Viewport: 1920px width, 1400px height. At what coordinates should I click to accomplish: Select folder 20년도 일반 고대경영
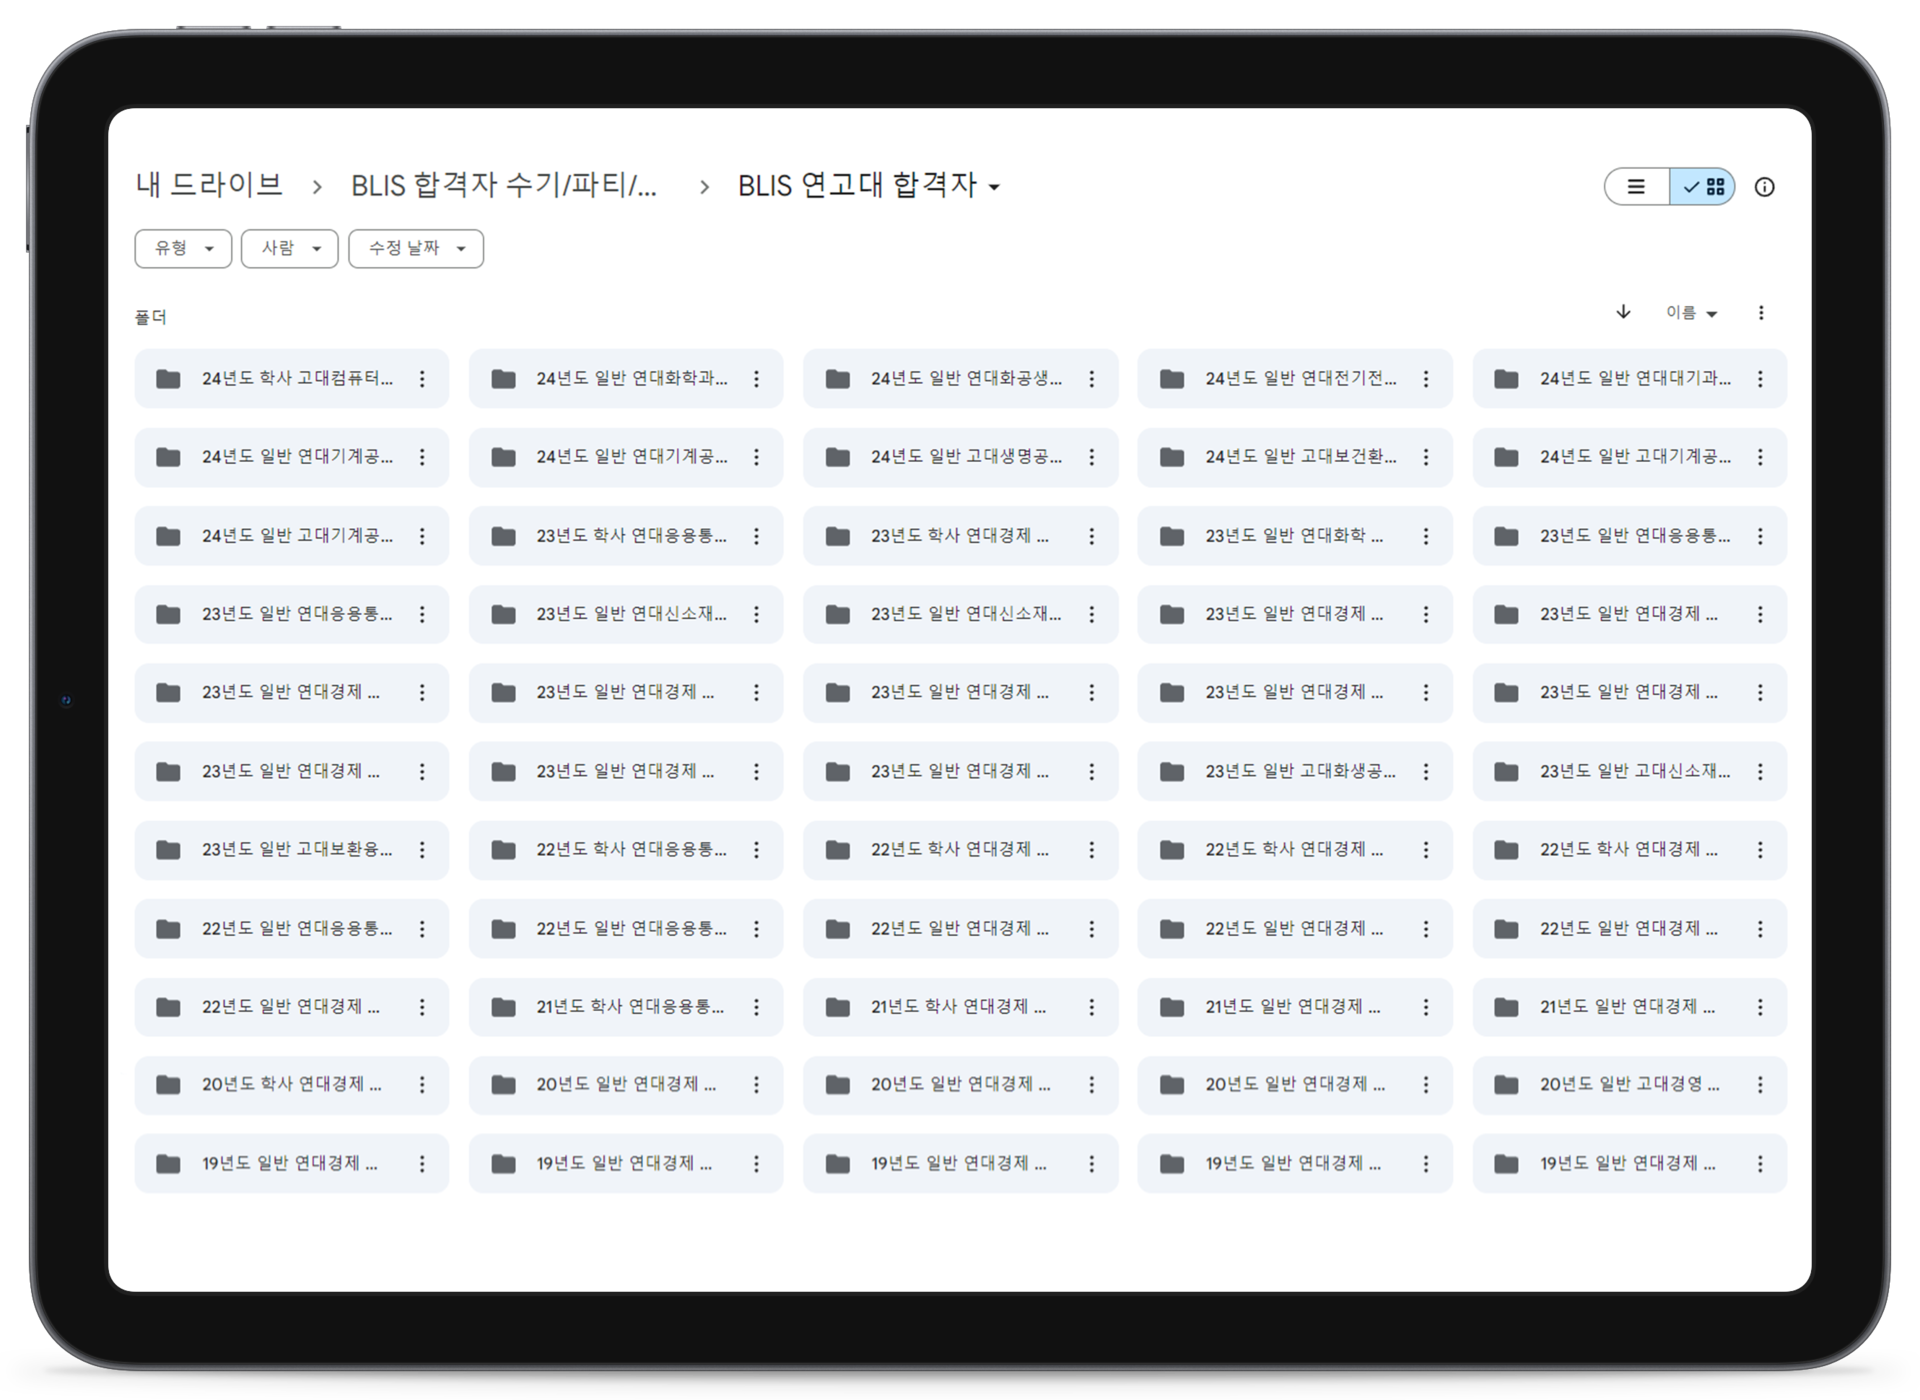[1630, 1085]
